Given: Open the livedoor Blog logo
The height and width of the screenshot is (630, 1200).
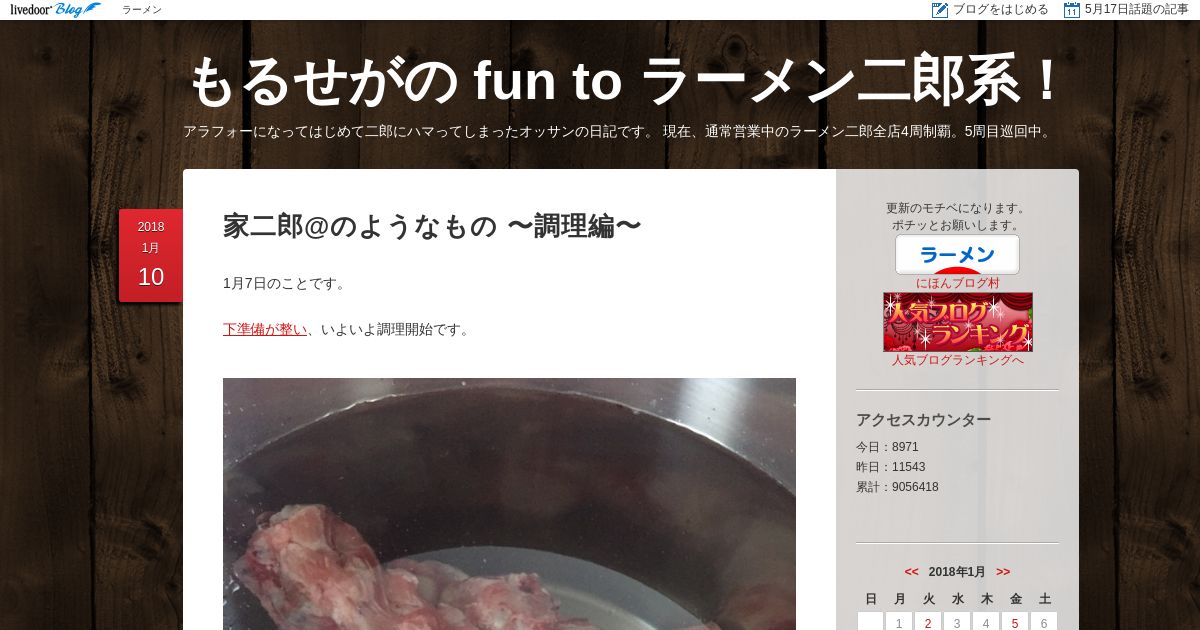Looking at the screenshot, I should coord(55,10).
